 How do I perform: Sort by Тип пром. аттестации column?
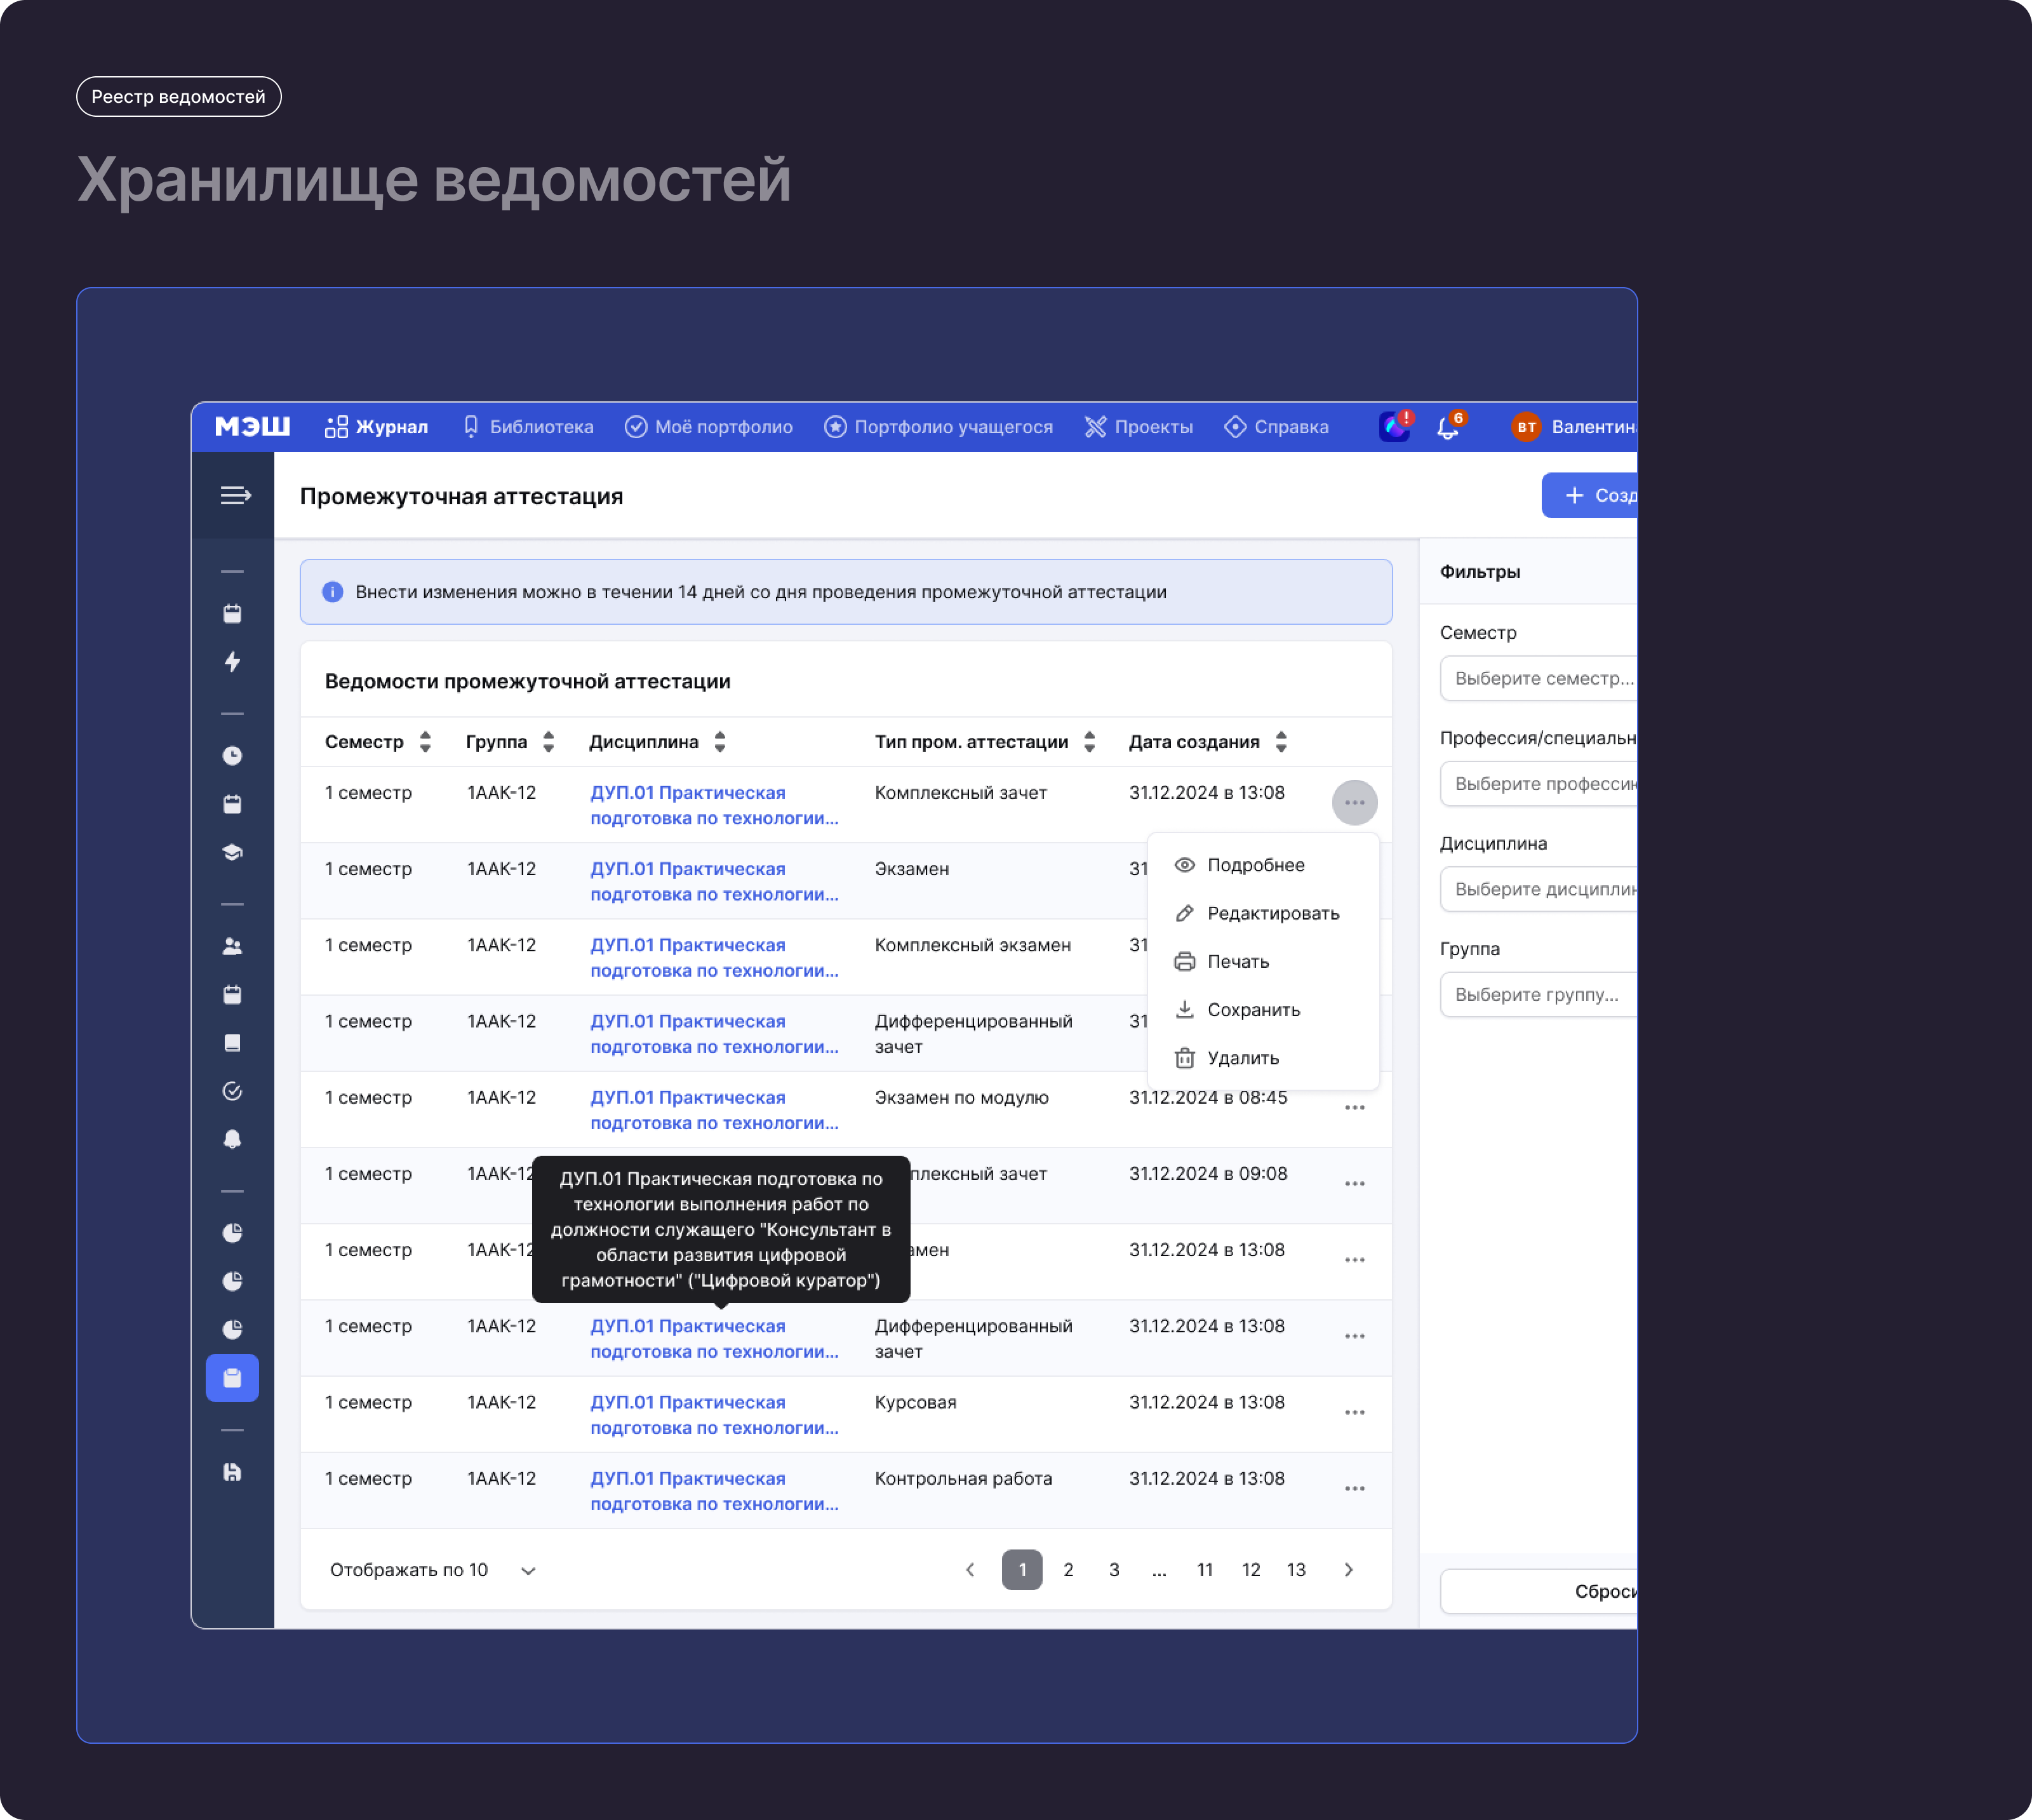coord(1089,742)
